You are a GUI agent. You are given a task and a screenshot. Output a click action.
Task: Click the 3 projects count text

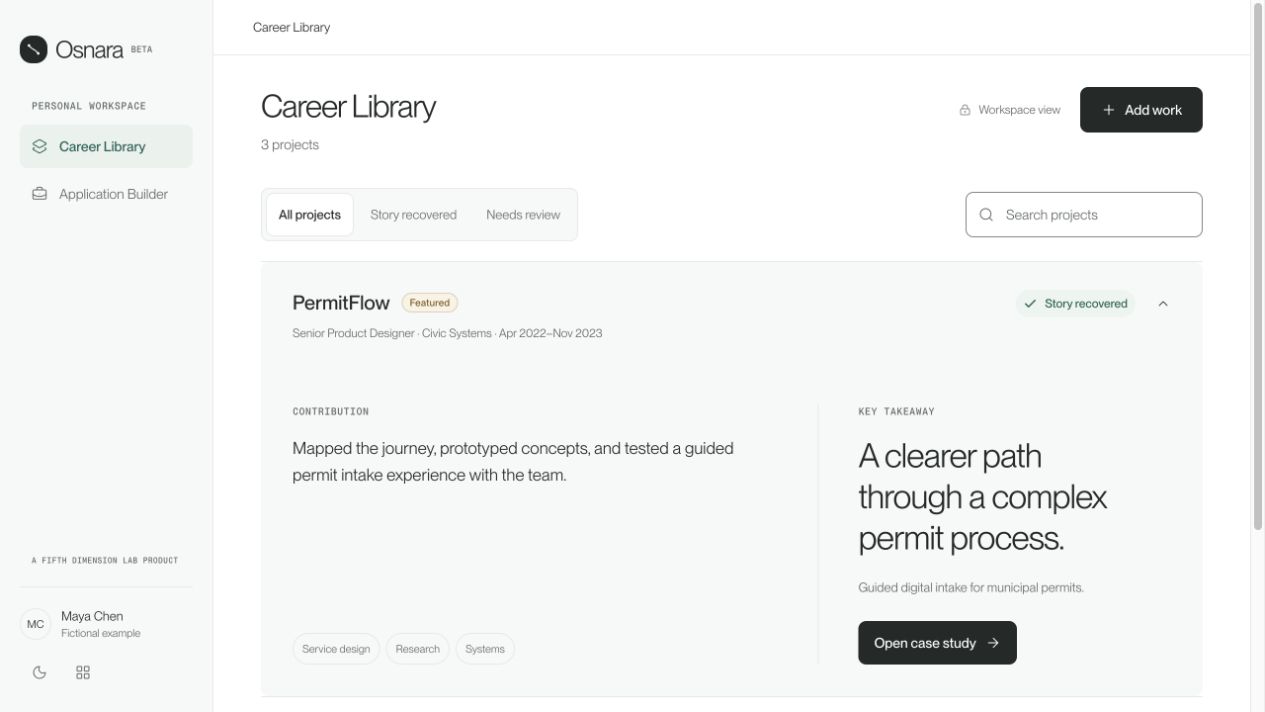click(x=290, y=145)
